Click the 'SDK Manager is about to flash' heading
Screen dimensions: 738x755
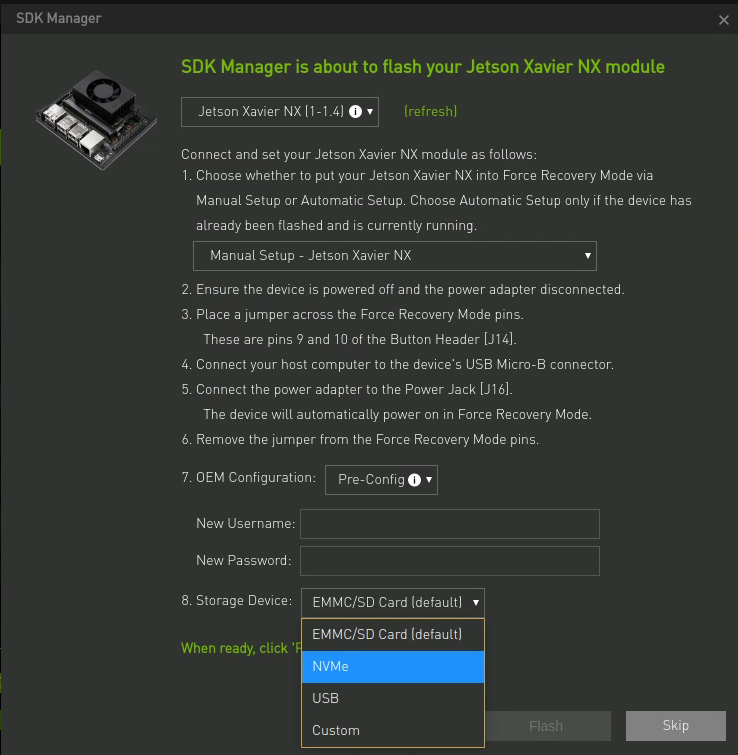coord(423,67)
